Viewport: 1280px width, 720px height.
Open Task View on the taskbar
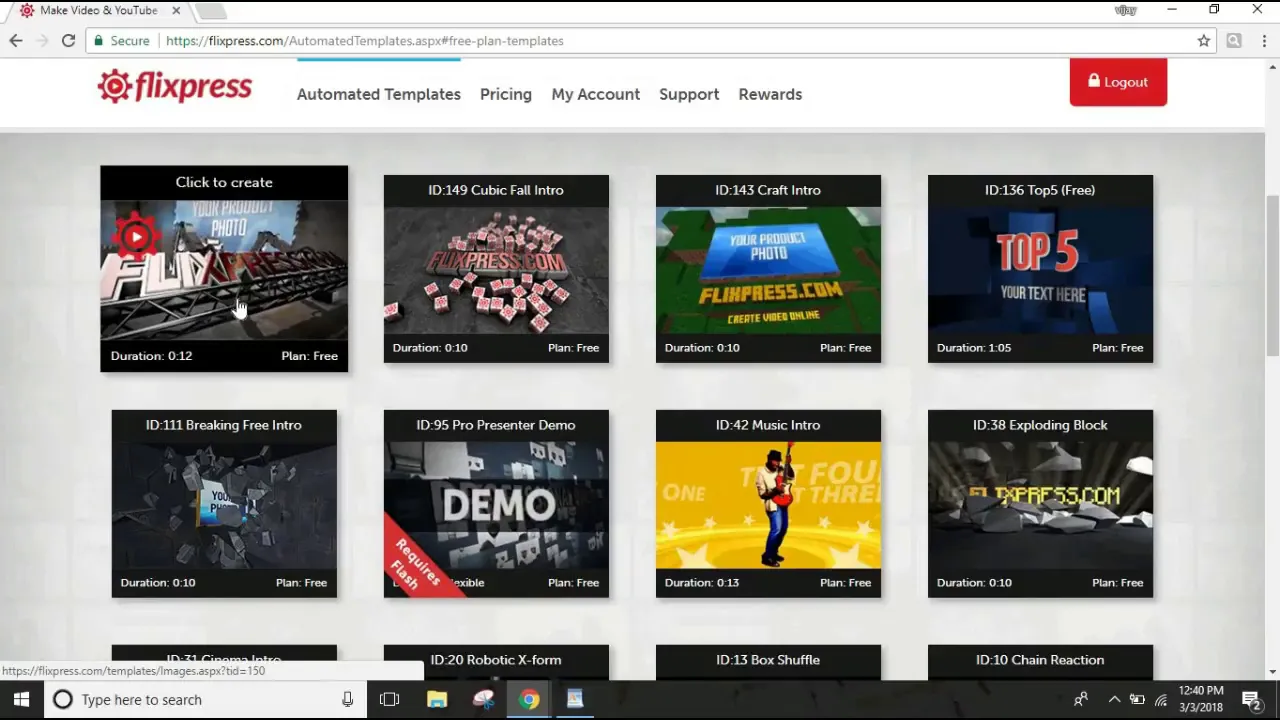(389, 700)
